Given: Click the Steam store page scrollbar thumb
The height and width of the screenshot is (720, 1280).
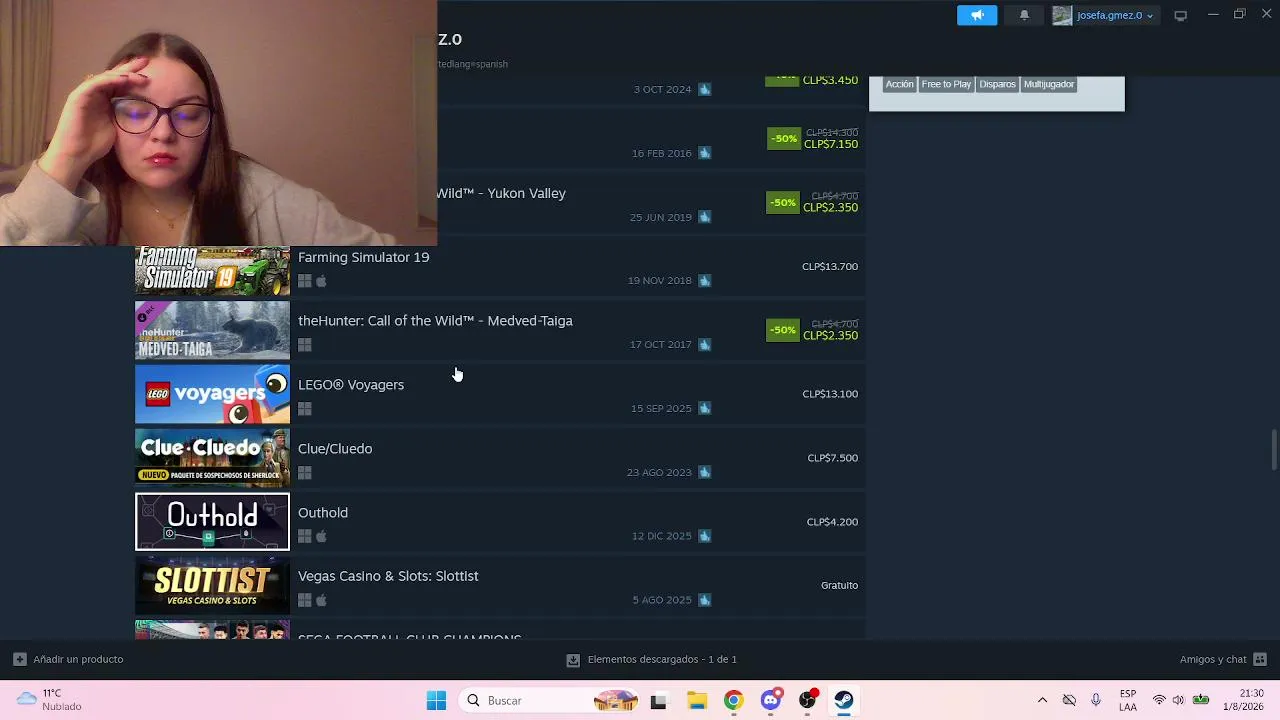Looking at the screenshot, I should coord(1273,449).
